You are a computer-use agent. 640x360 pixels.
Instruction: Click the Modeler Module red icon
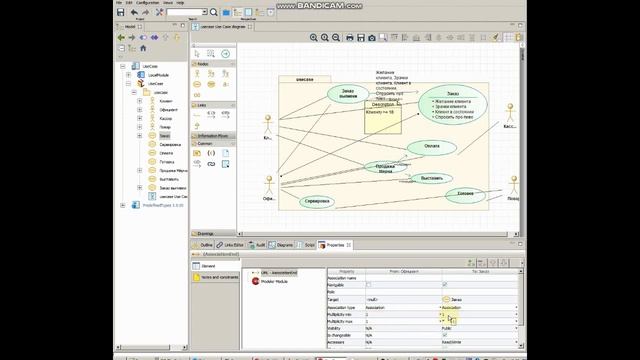[x=256, y=281]
